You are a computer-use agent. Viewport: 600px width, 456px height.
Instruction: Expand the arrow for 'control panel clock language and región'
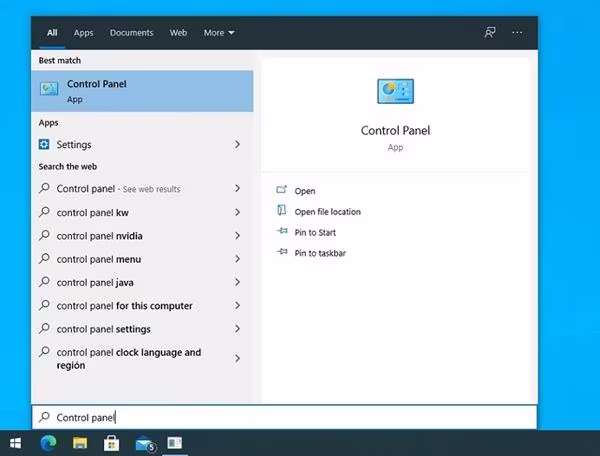pos(237,358)
